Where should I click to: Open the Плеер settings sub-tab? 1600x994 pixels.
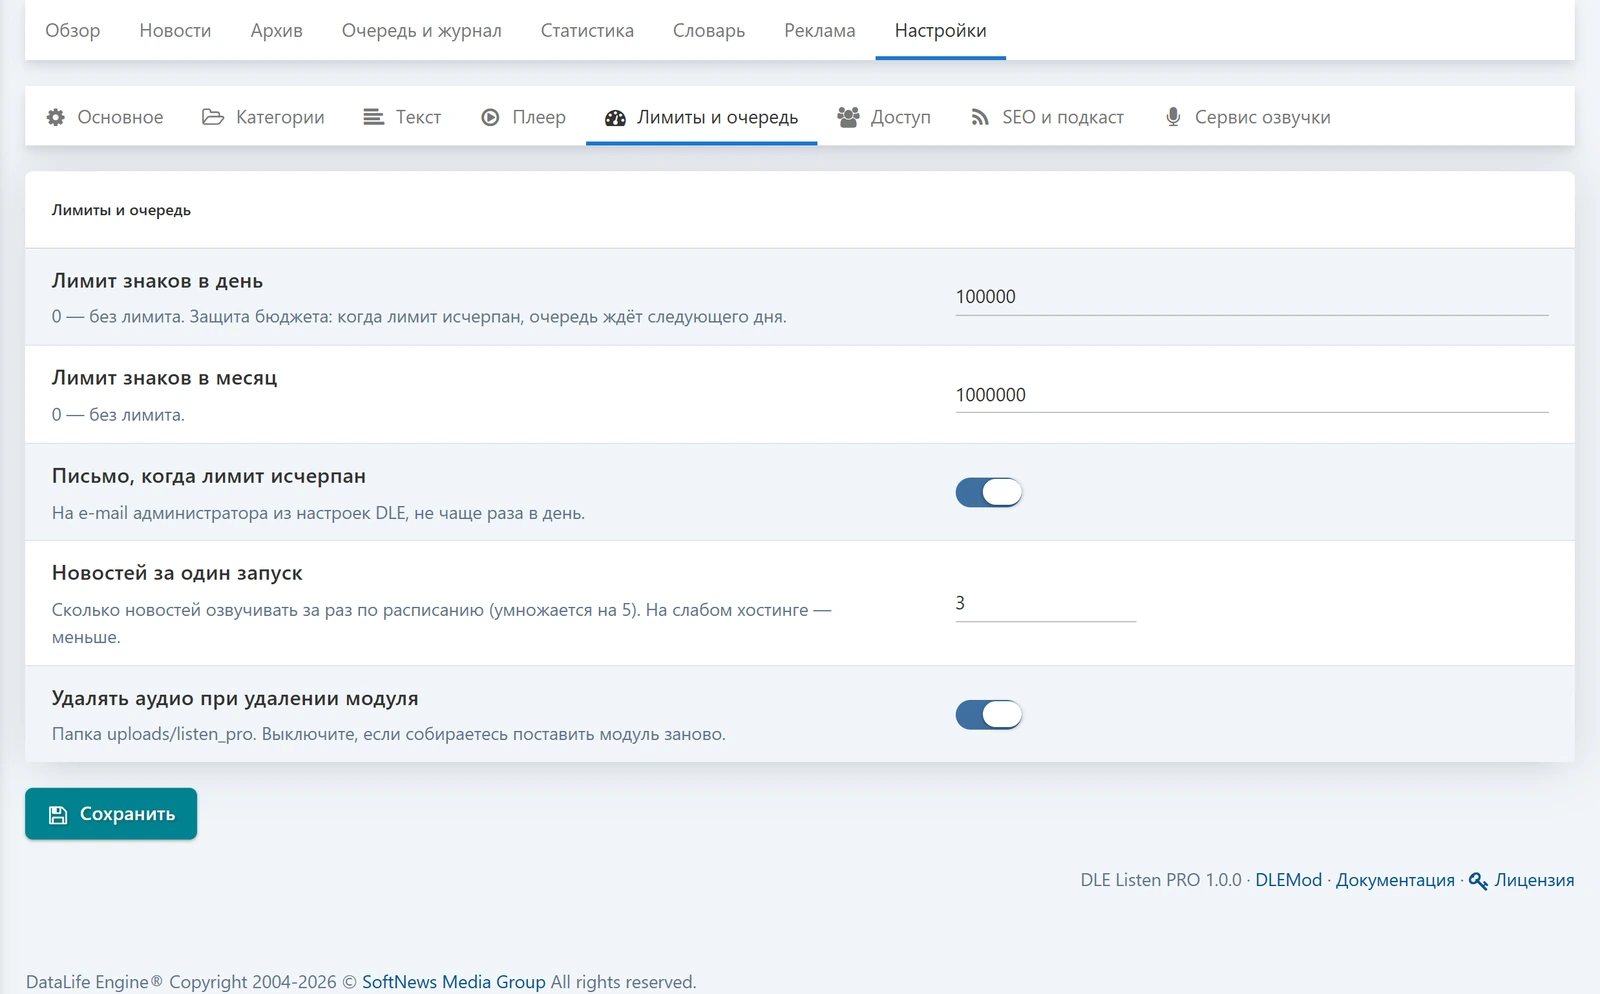tap(523, 117)
